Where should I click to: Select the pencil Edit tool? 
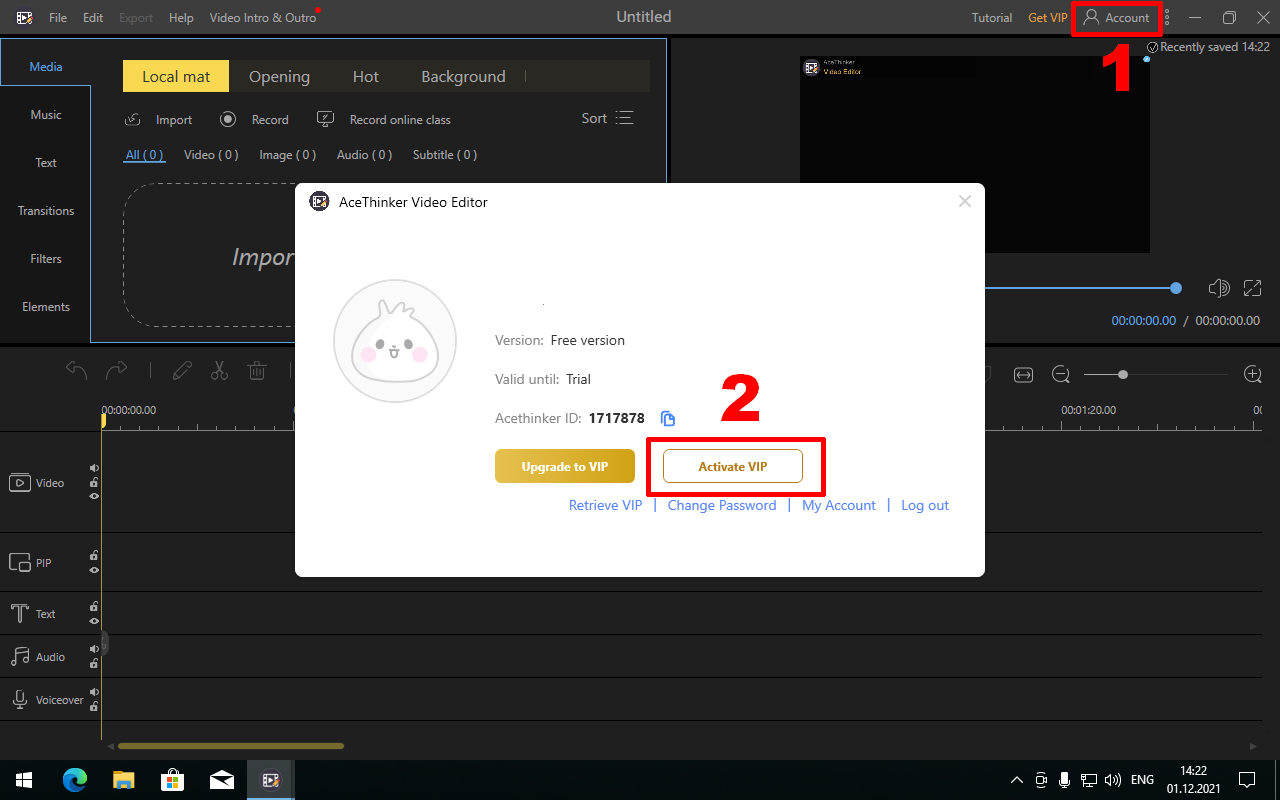tap(182, 371)
